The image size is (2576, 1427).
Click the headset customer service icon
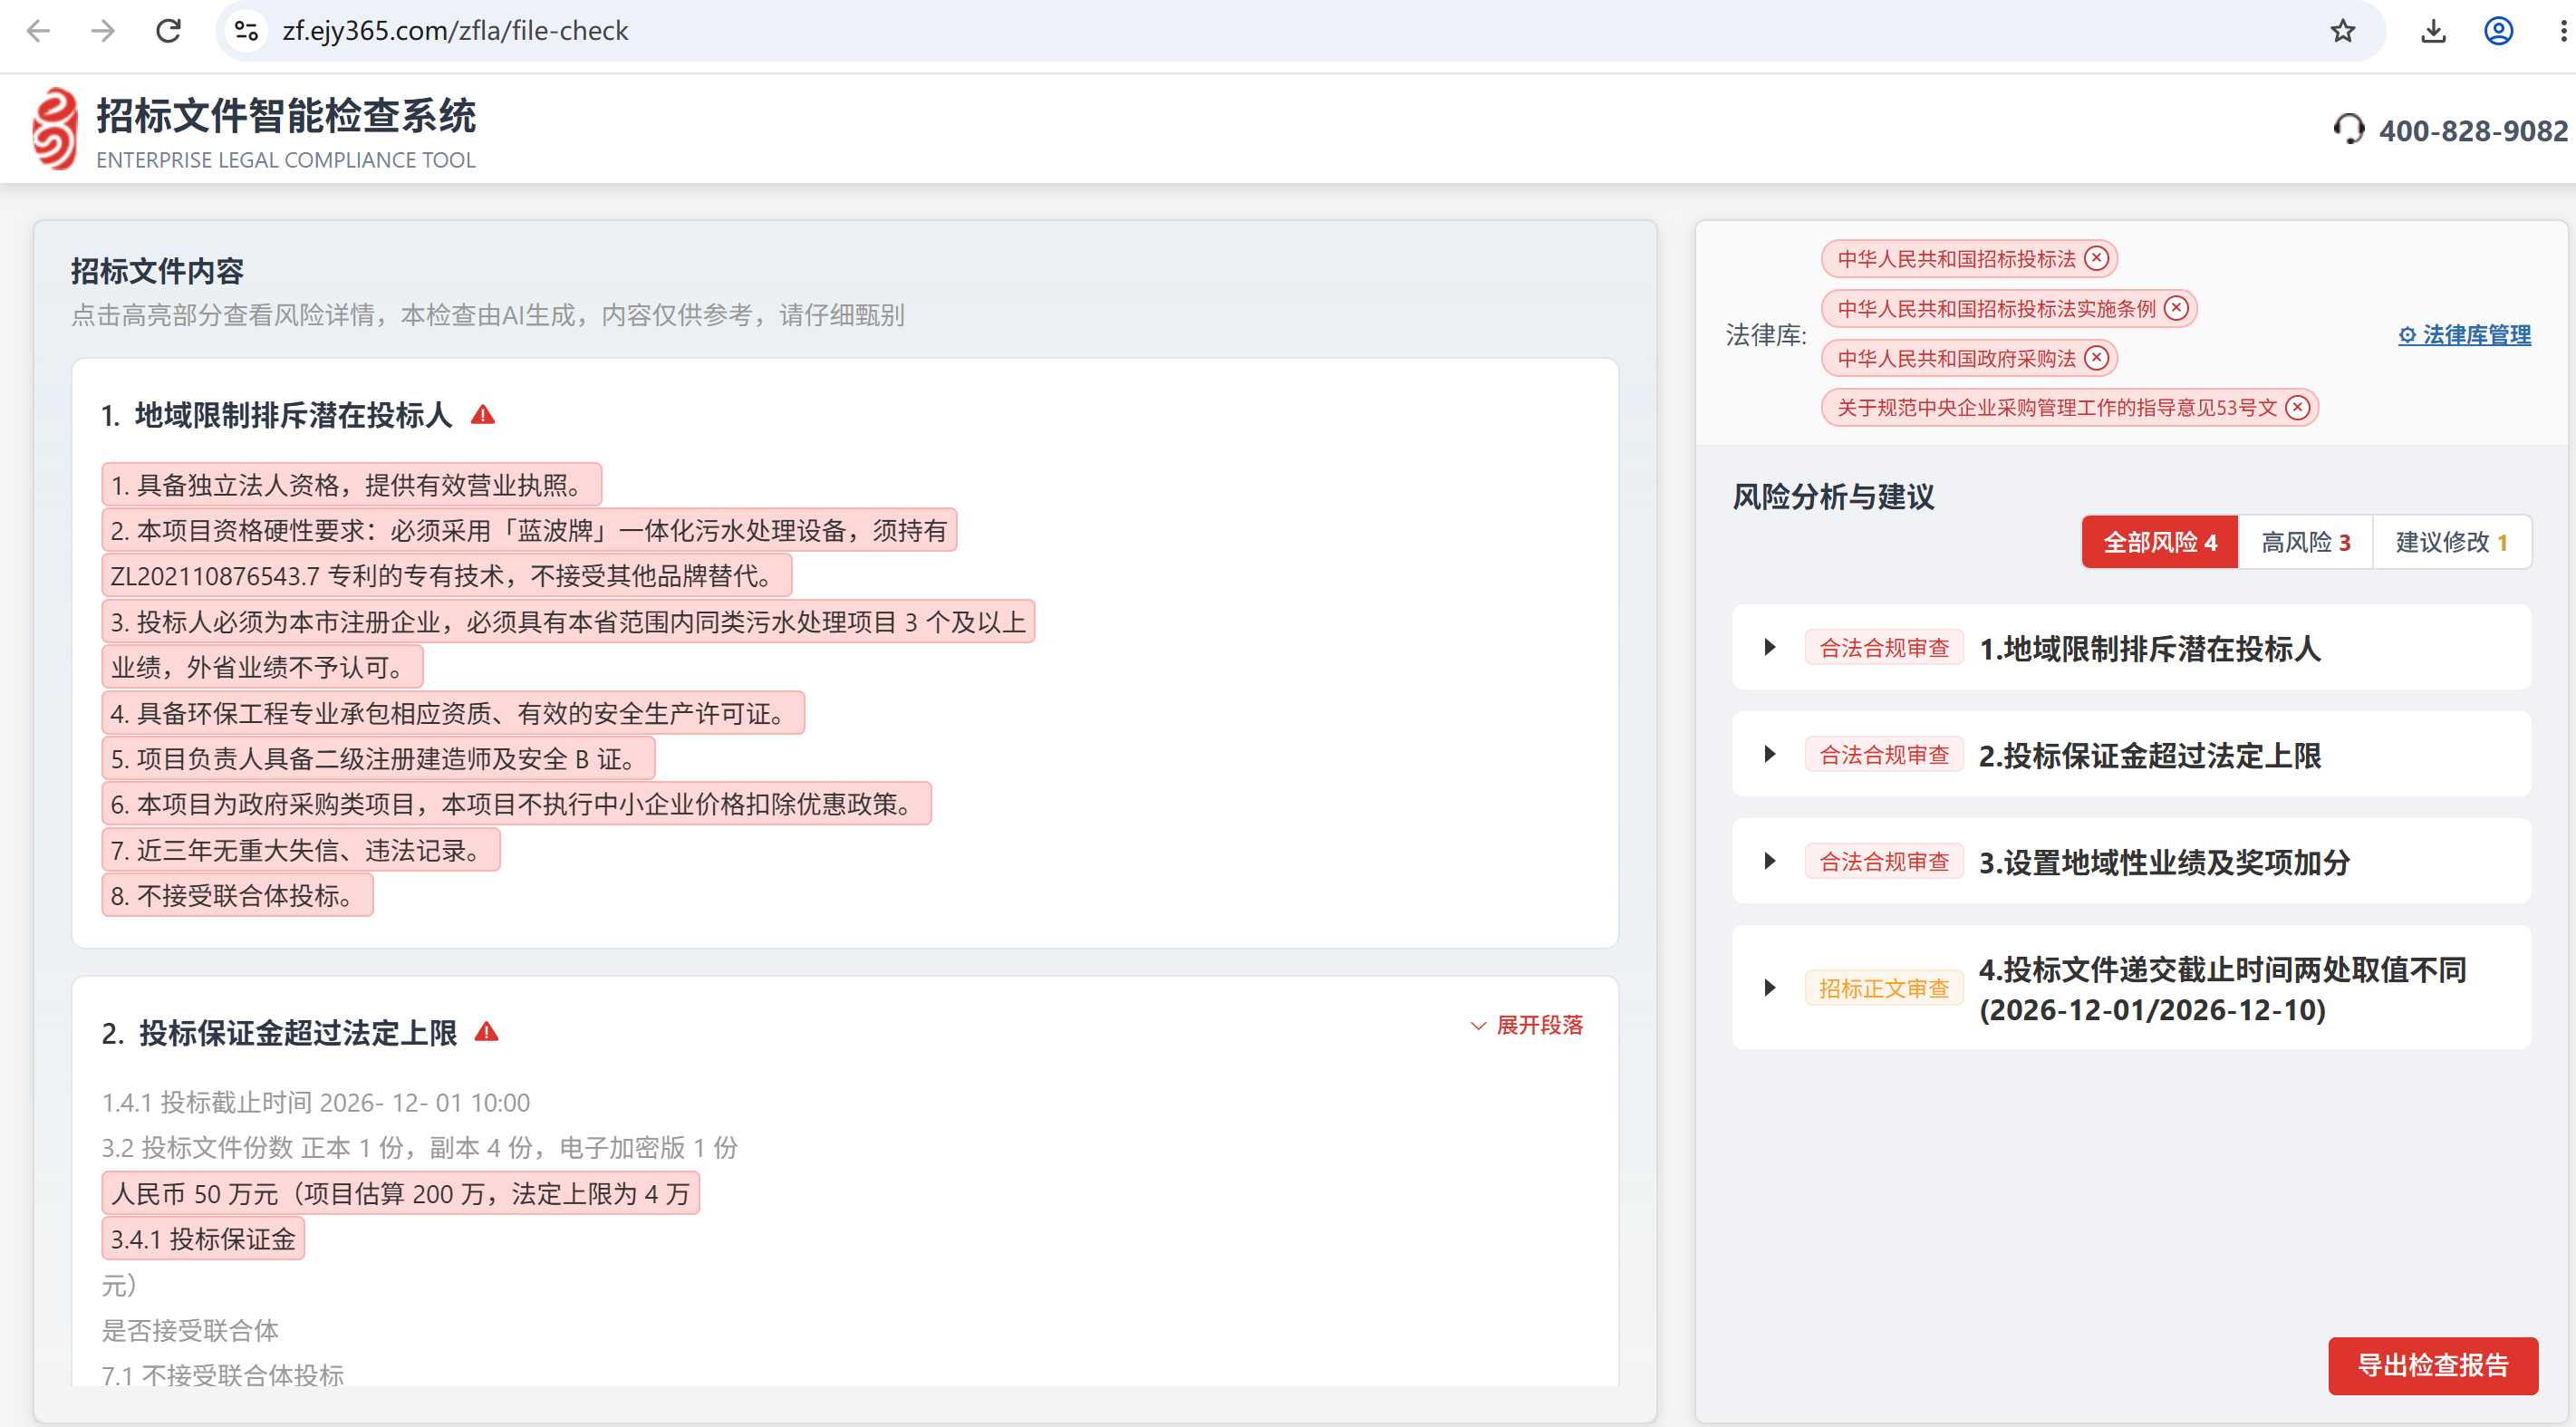(x=2348, y=129)
